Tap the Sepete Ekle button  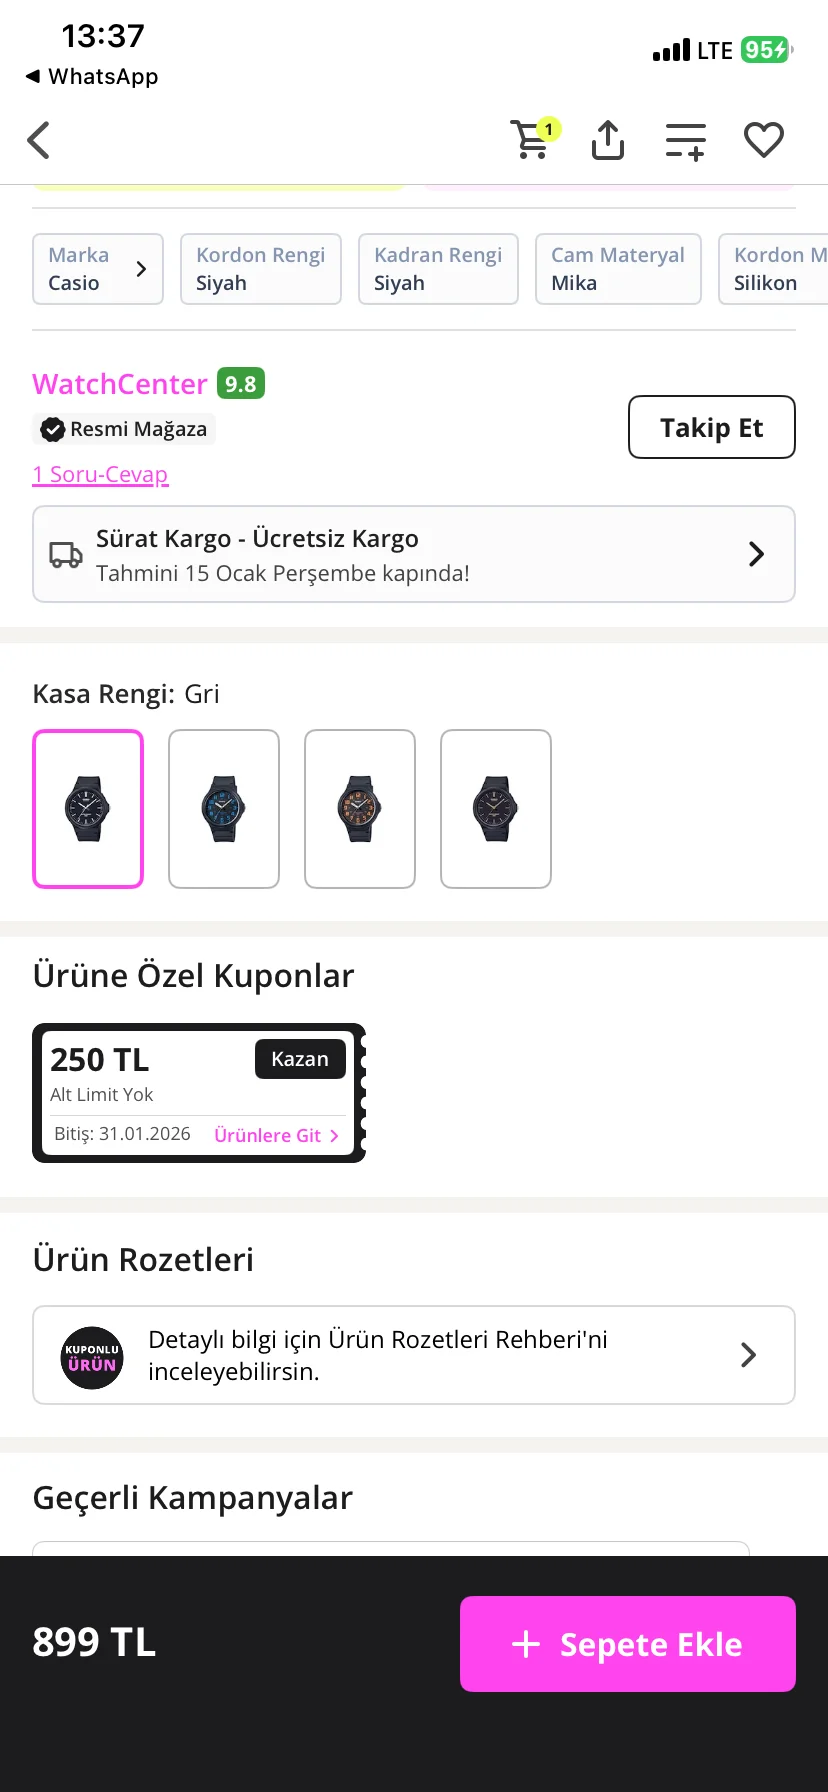point(628,1644)
